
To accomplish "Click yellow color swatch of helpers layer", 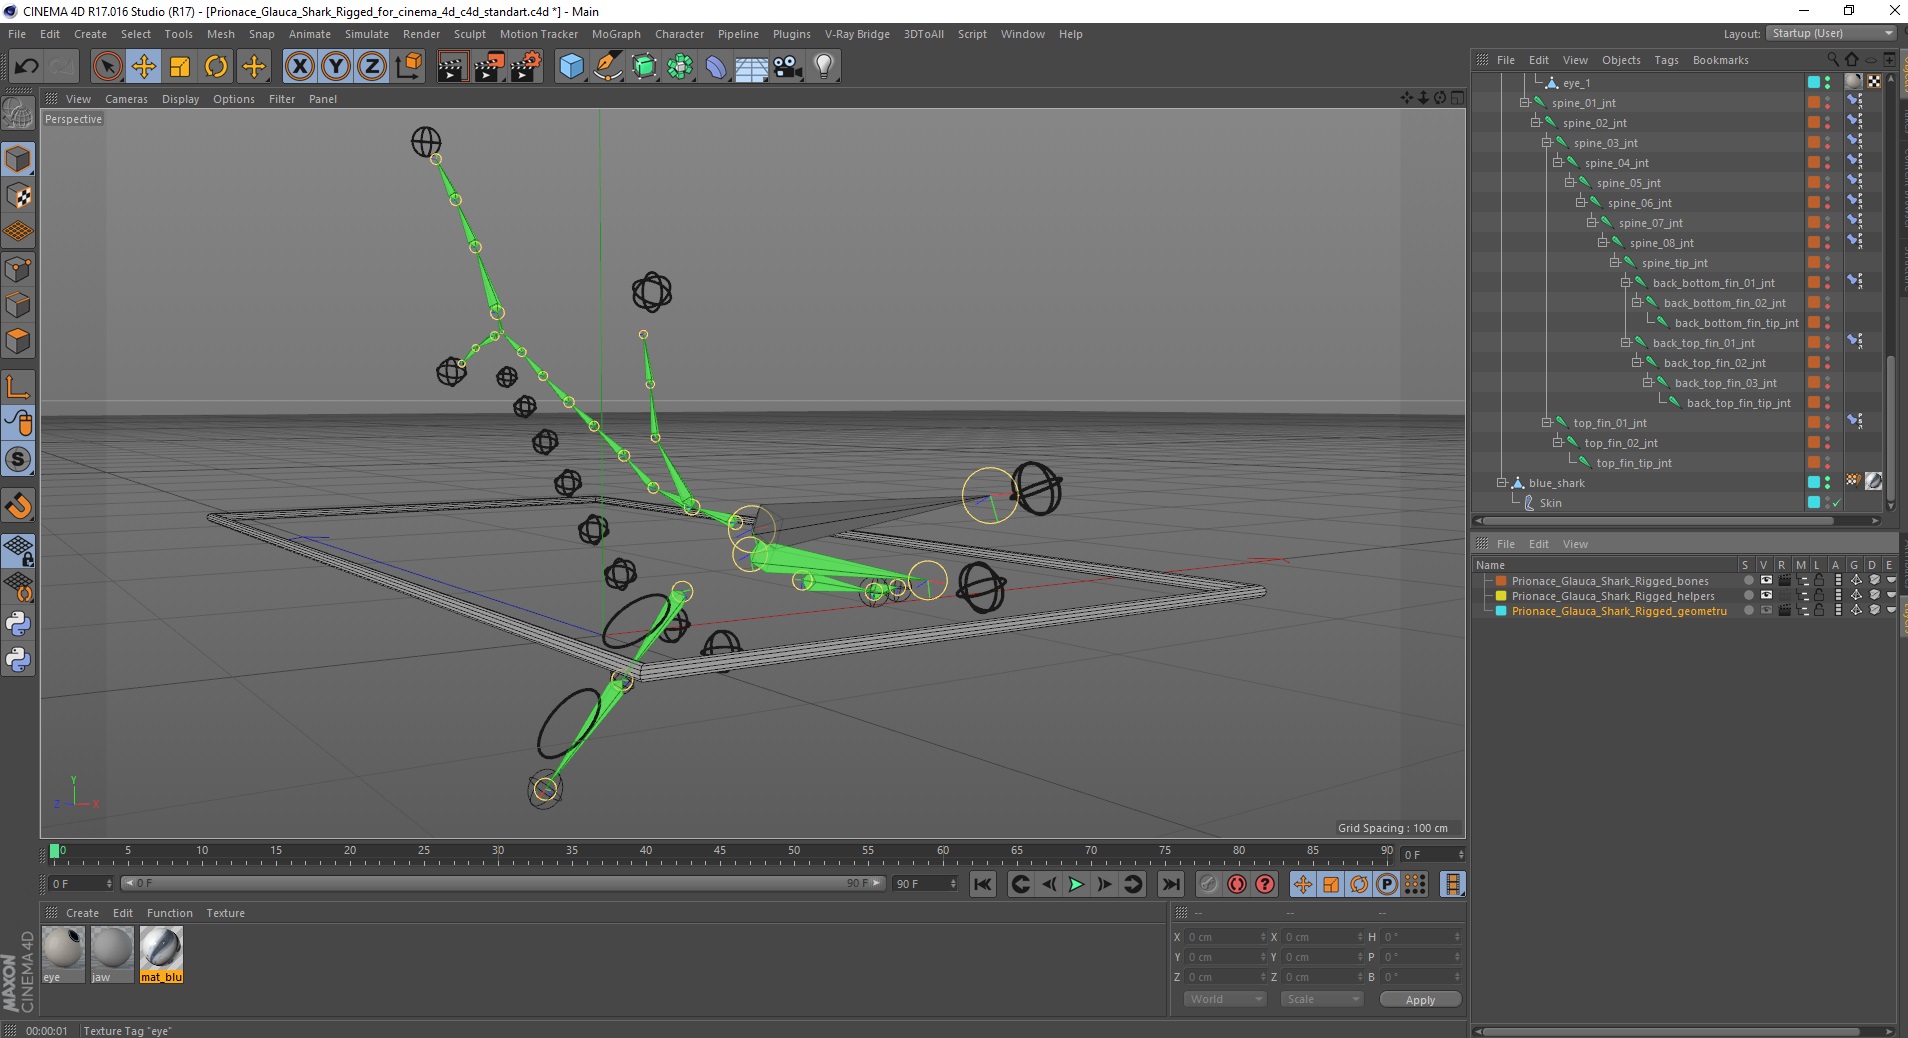I will (x=1501, y=596).
